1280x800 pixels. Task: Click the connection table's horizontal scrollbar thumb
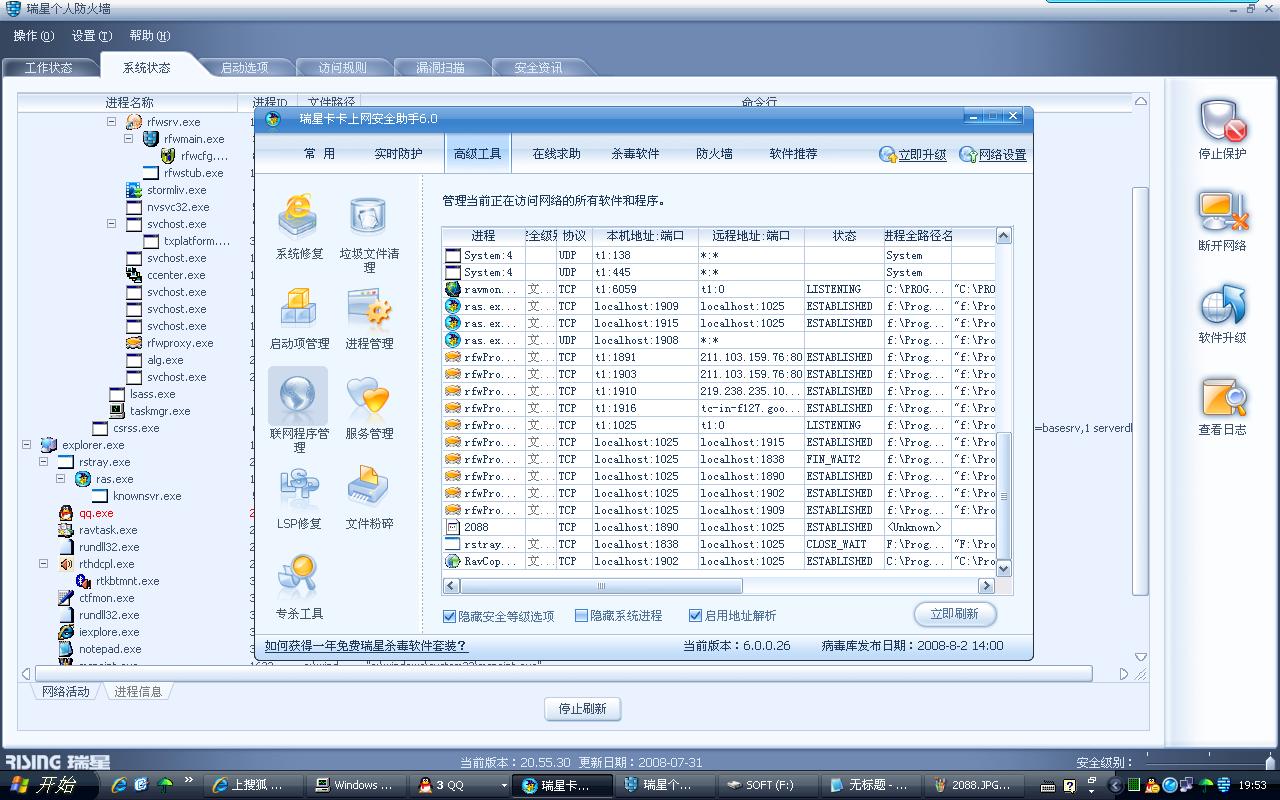click(601, 586)
